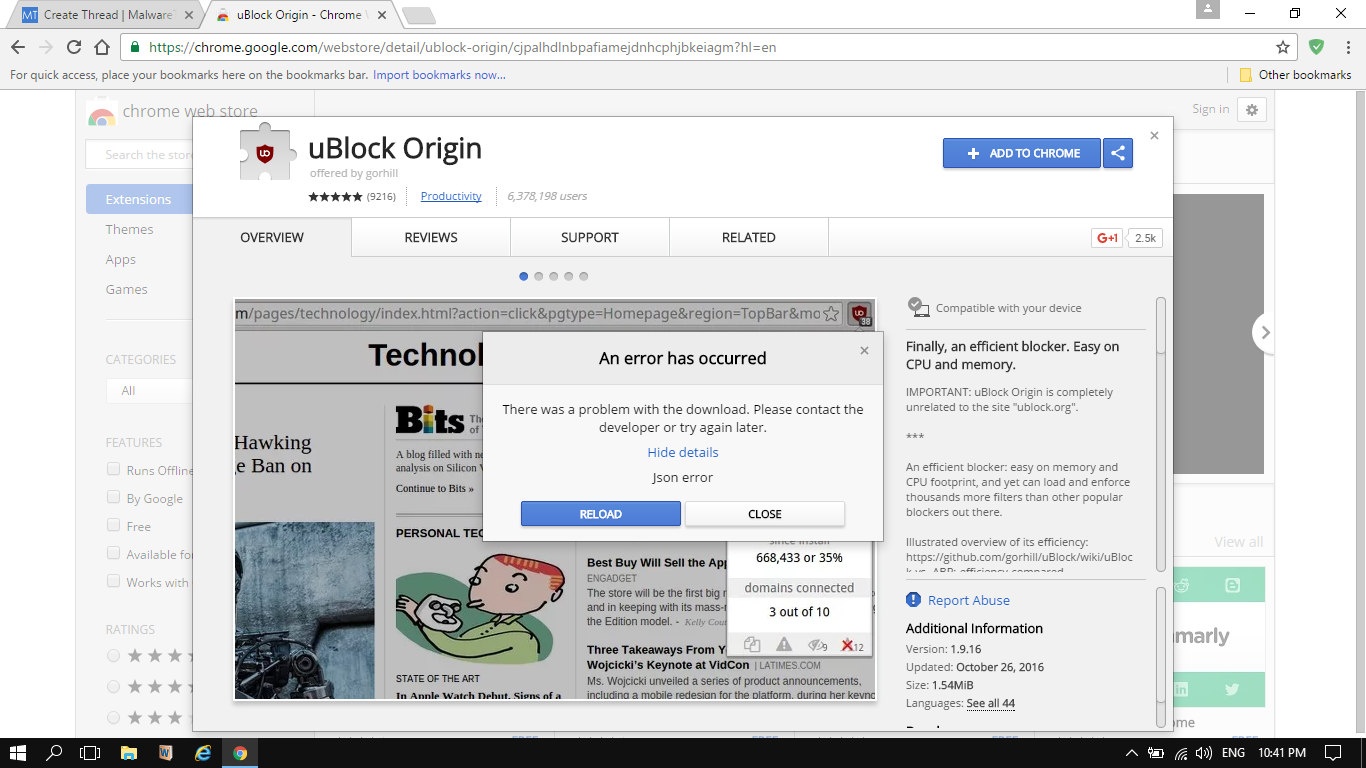Image resolution: width=1366 pixels, height=768 pixels.
Task: Bookmark this page with the star icon
Action: point(1283,47)
